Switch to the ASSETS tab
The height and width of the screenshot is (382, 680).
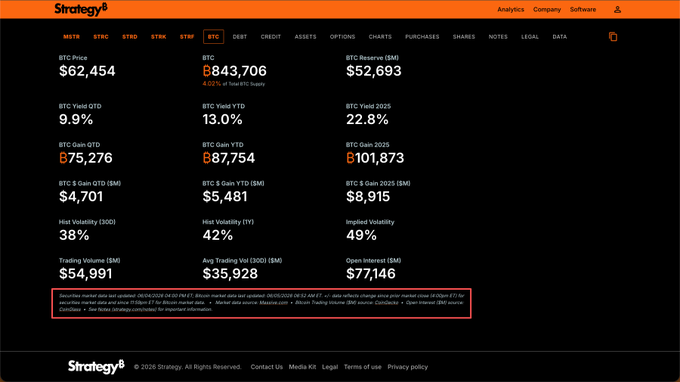click(x=305, y=37)
